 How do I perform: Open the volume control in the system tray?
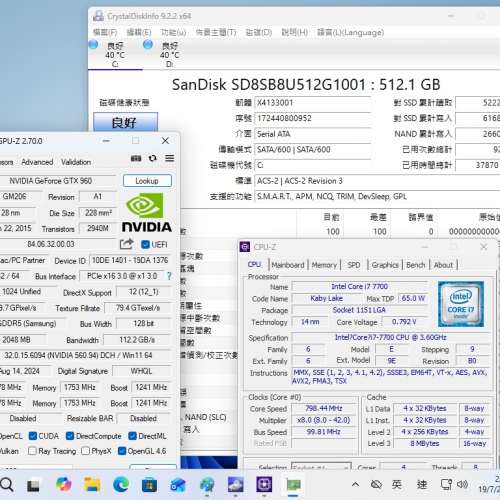[x=462, y=484]
